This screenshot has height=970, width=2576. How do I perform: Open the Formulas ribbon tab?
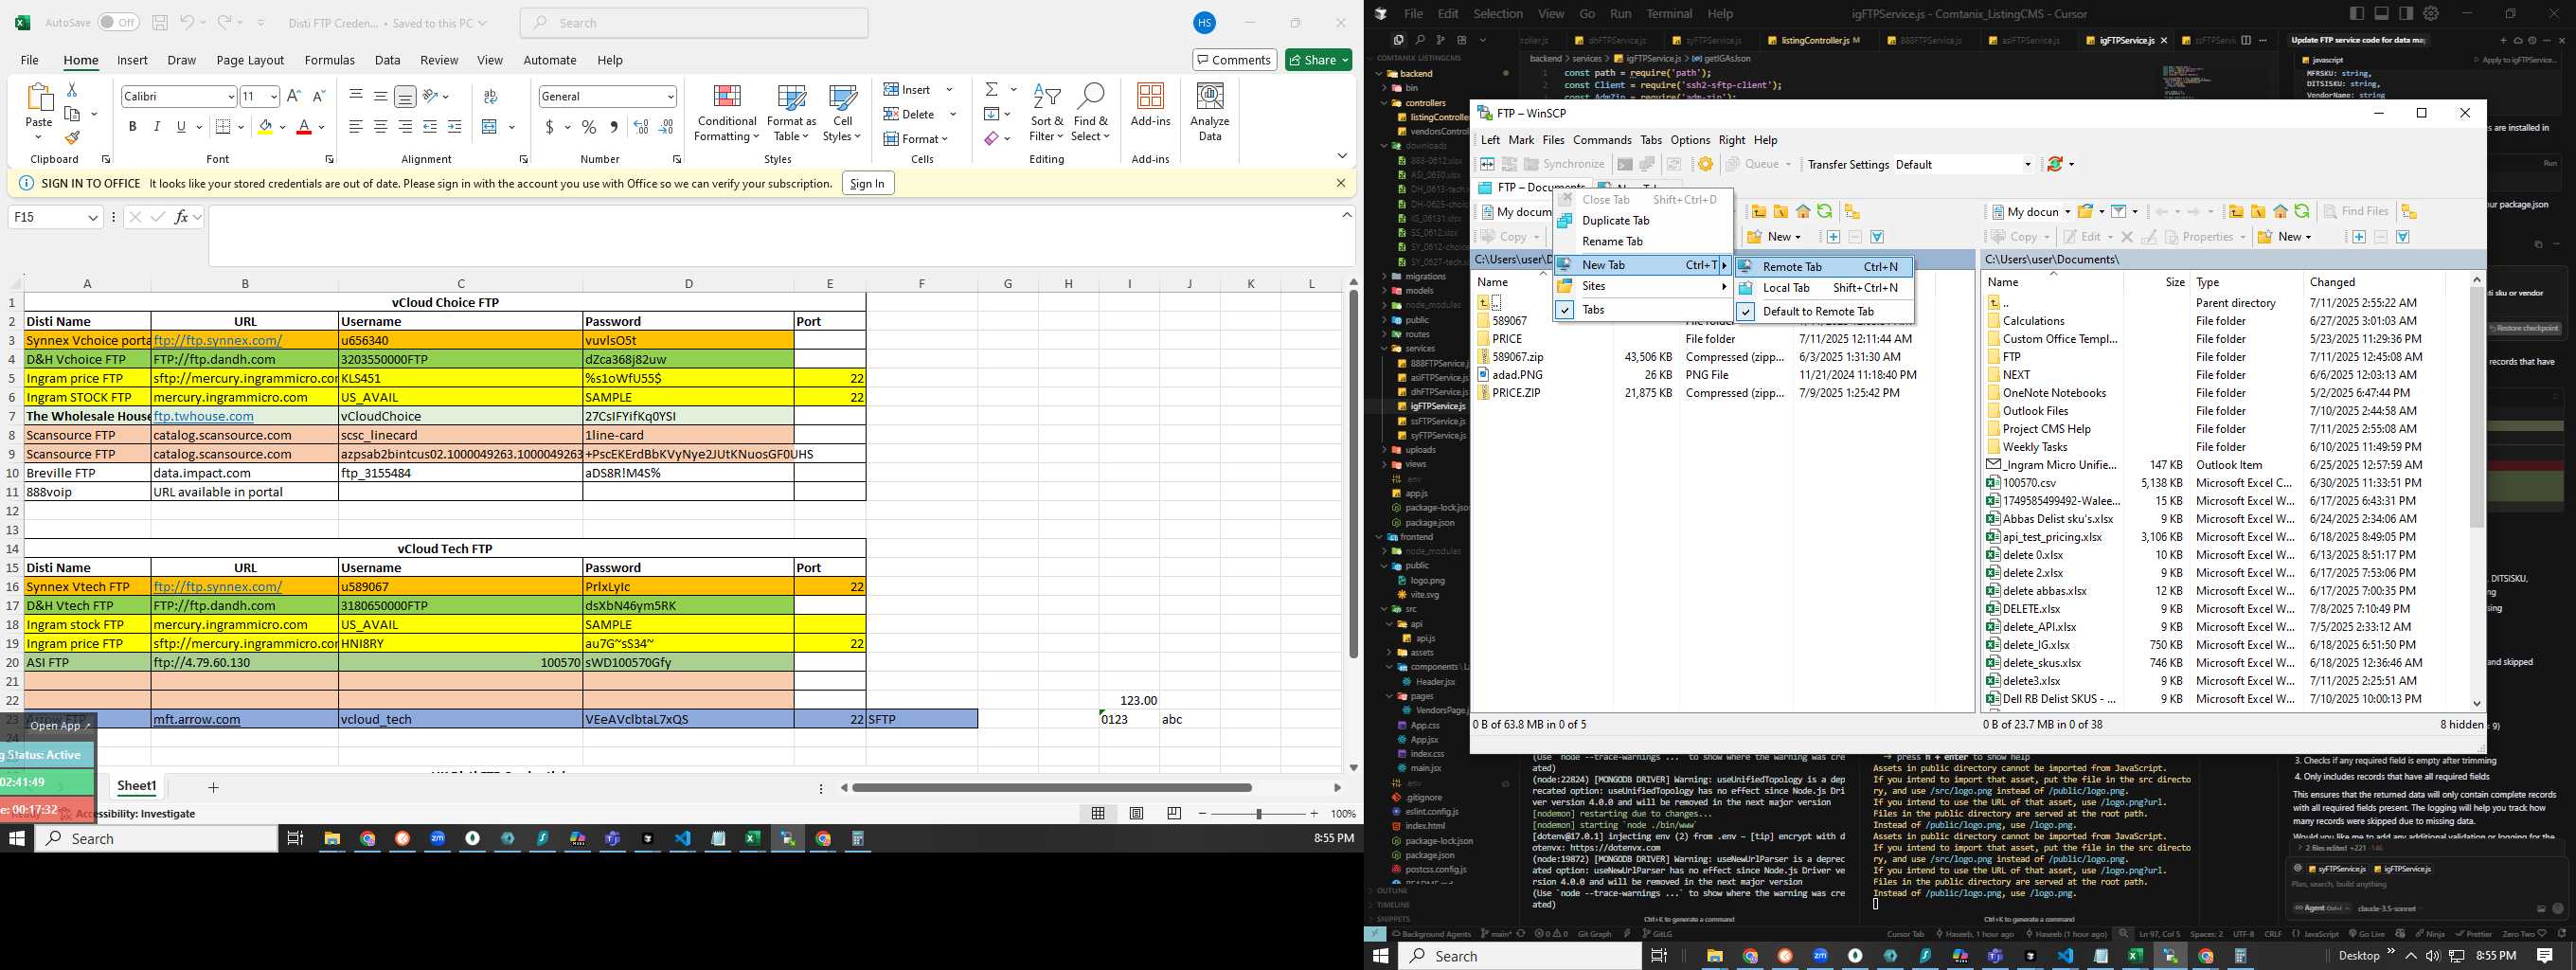coord(329,60)
